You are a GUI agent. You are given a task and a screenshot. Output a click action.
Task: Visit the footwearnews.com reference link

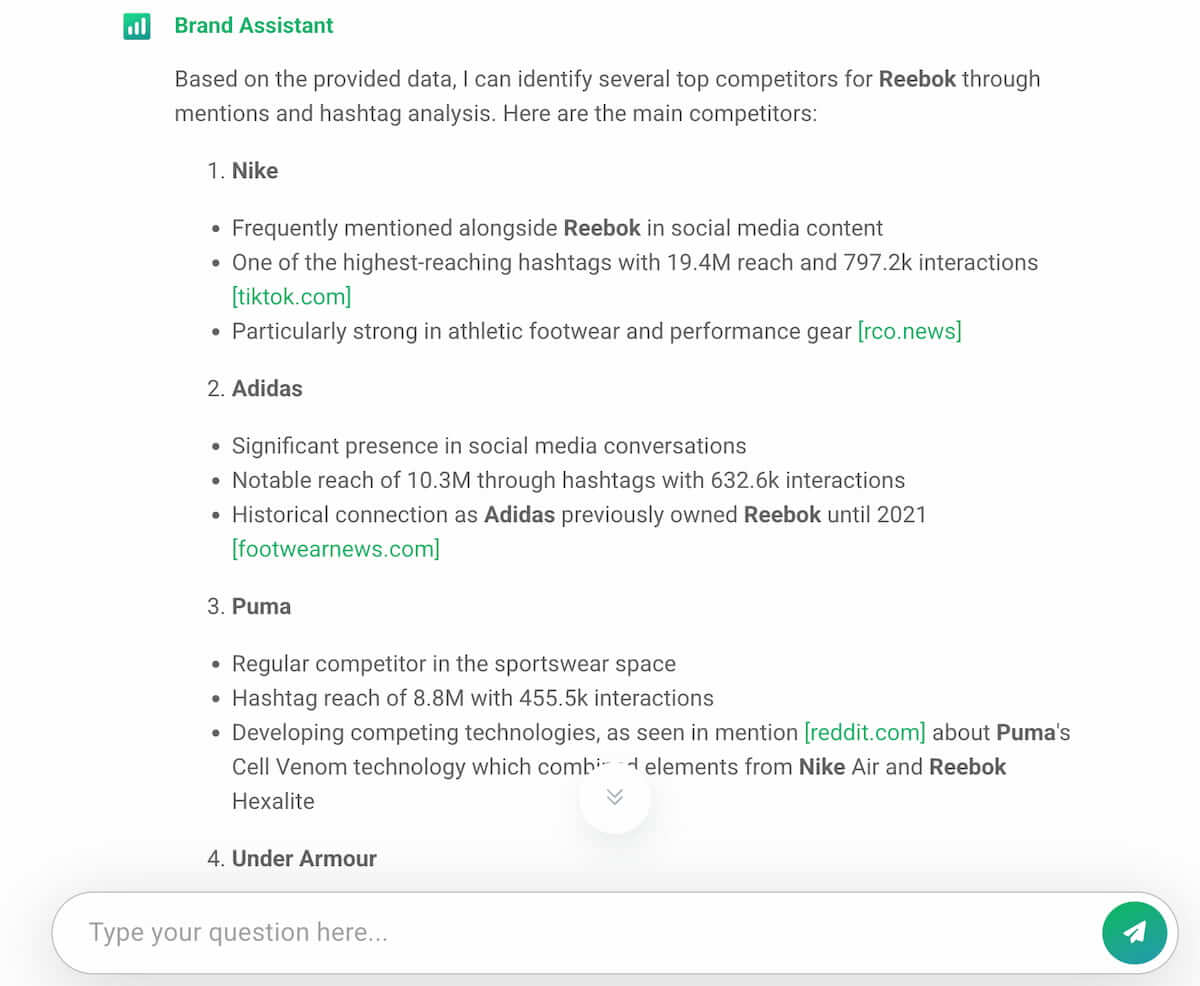click(336, 548)
